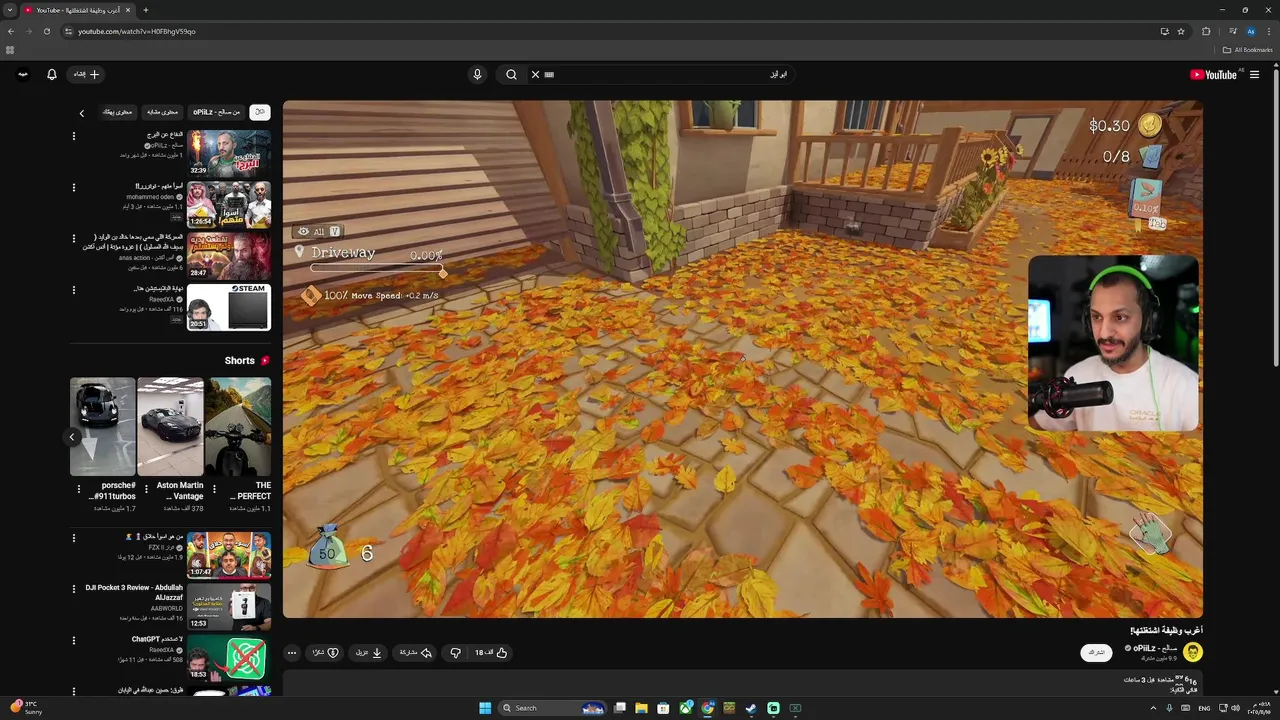Image resolution: width=1280 pixels, height=720 pixels.
Task: Open options for Aston Martin Vantage Short
Action: [146, 489]
